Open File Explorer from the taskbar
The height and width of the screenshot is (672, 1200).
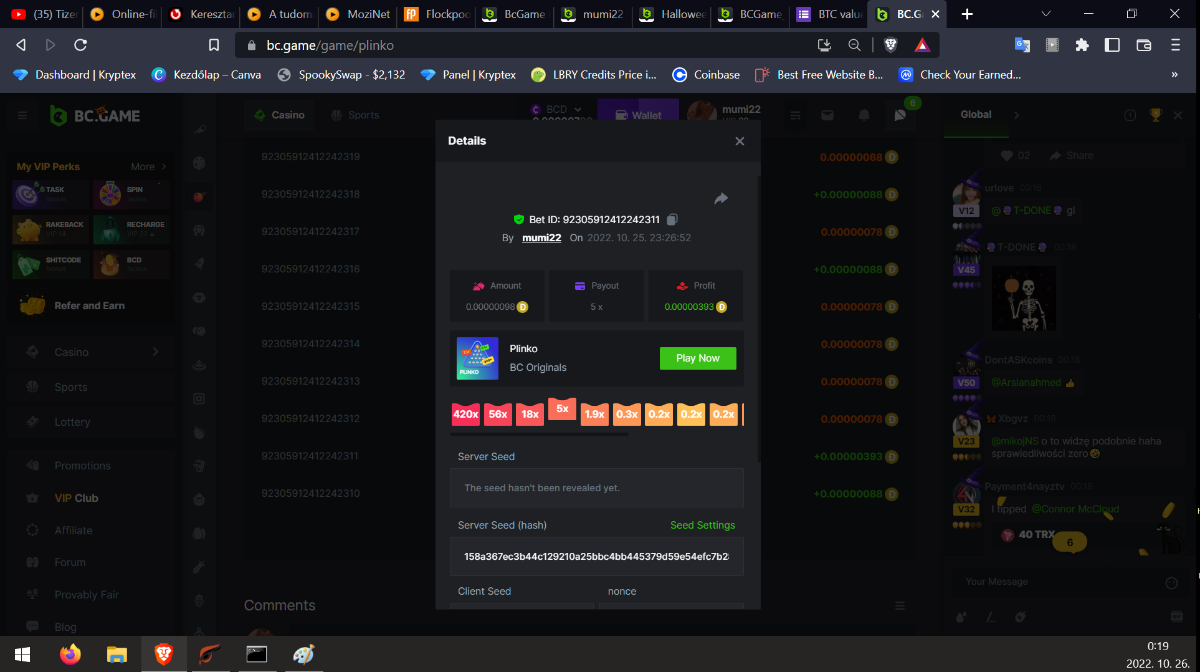point(117,655)
